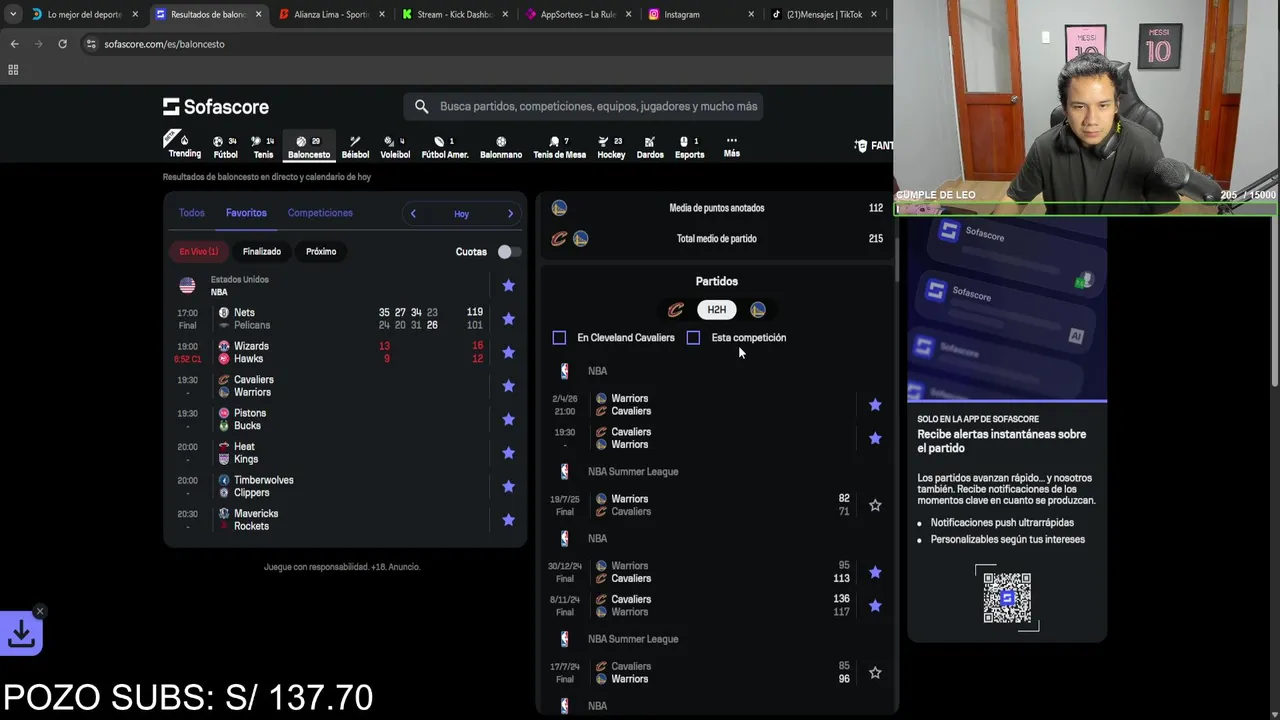The height and width of the screenshot is (720, 1280).
Task: Open the Más sports menu
Action: coord(732,147)
